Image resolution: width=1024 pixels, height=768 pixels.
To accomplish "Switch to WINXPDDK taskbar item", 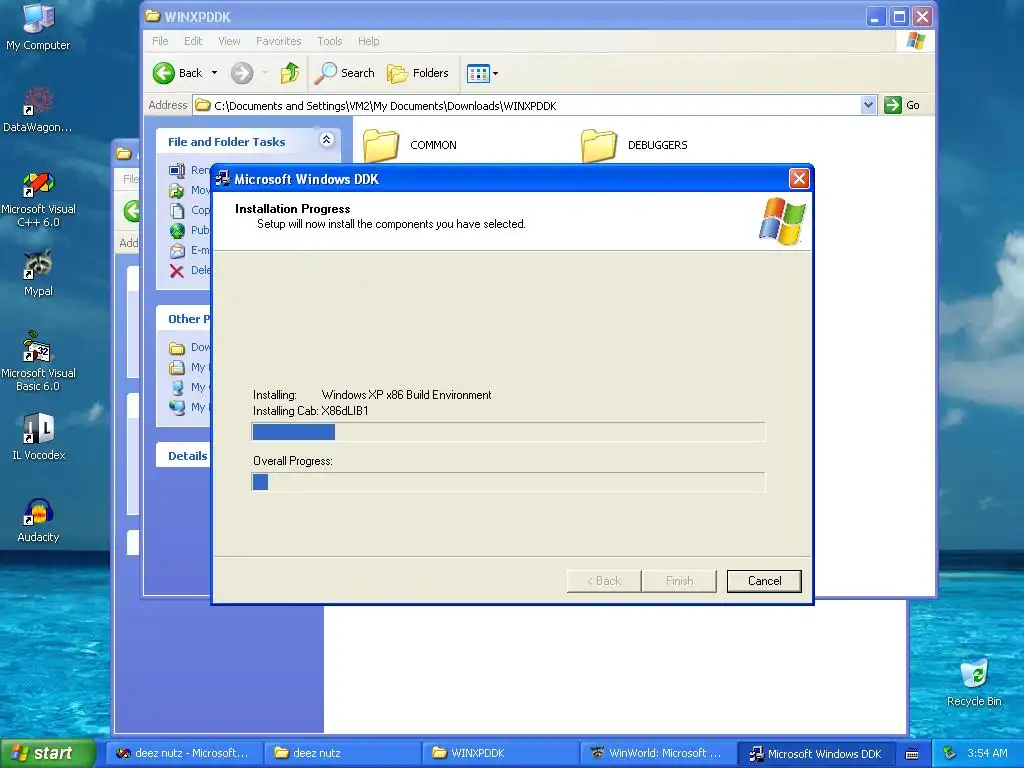I will pyautogui.click(x=500, y=753).
